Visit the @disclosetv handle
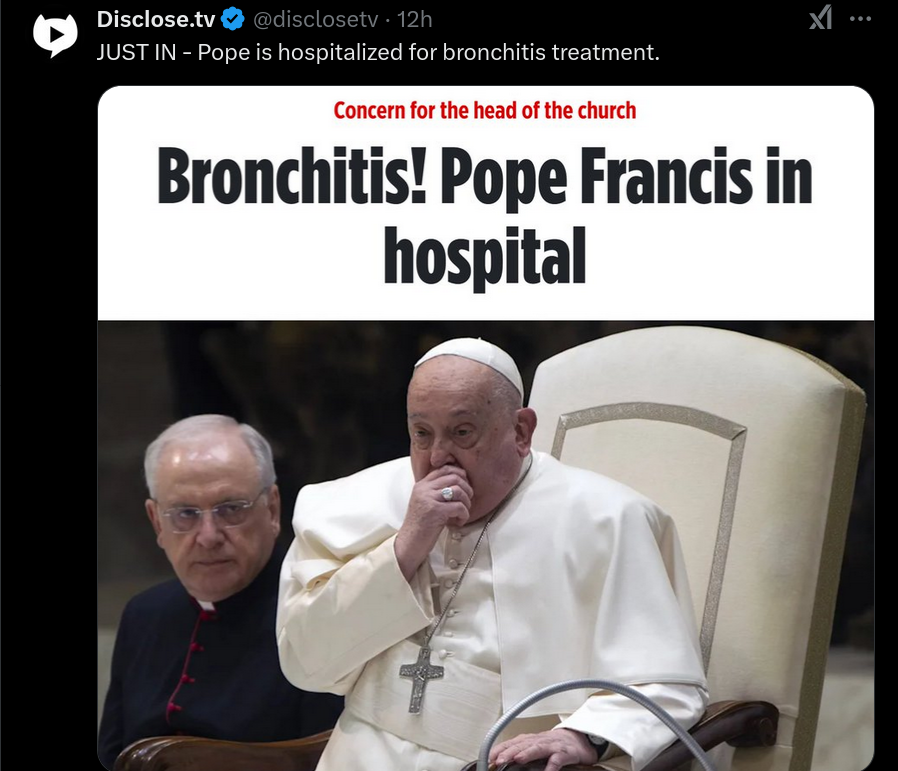 click(316, 19)
